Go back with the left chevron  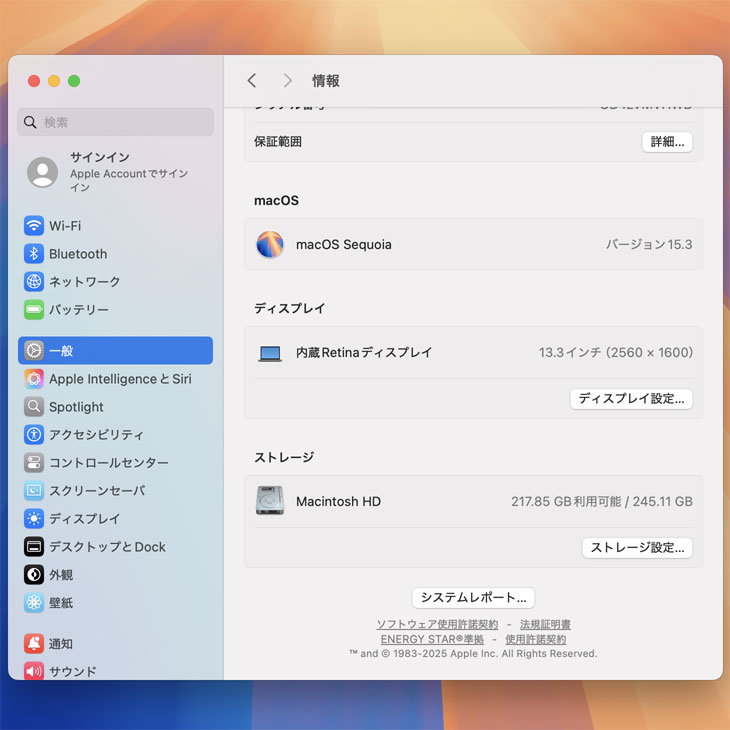[x=252, y=81]
